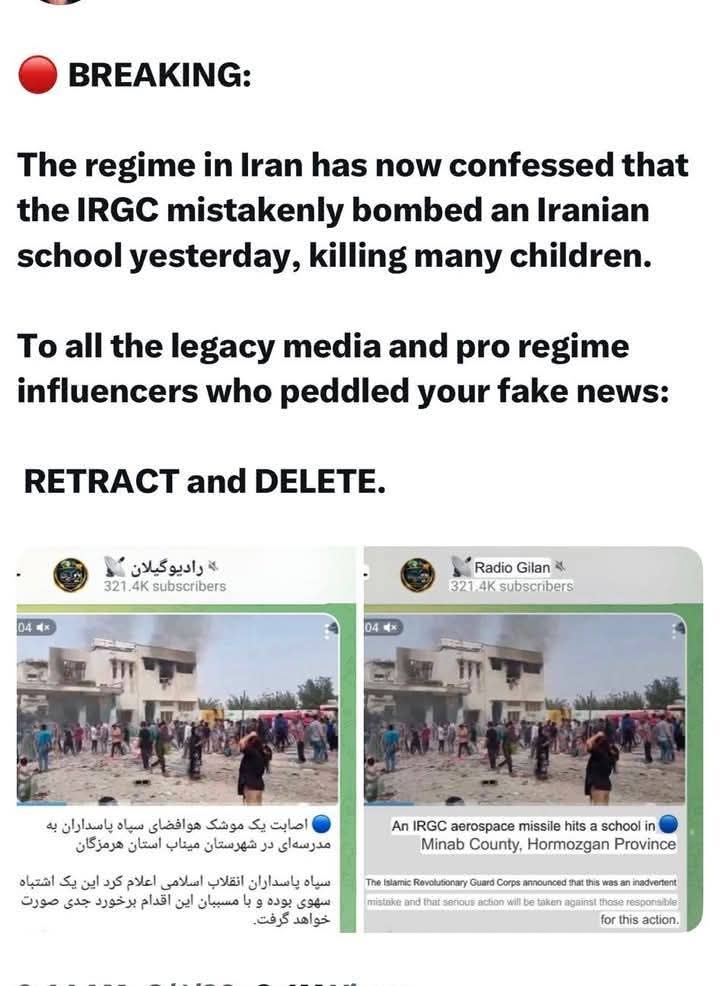Open forward arrow on right video corner
Screen dimensions: 720x986
coord(678,629)
